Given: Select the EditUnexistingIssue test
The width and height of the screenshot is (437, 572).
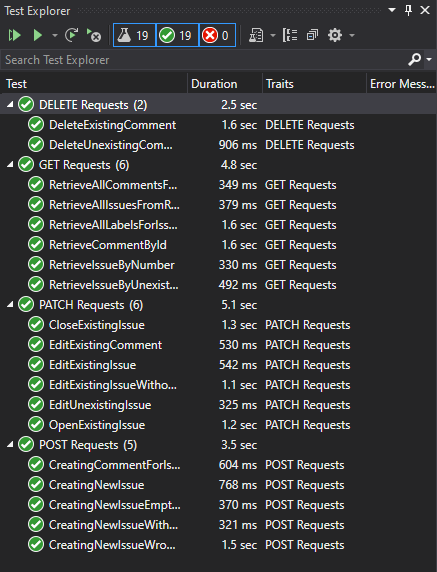Looking at the screenshot, I should click(x=218, y=405).
